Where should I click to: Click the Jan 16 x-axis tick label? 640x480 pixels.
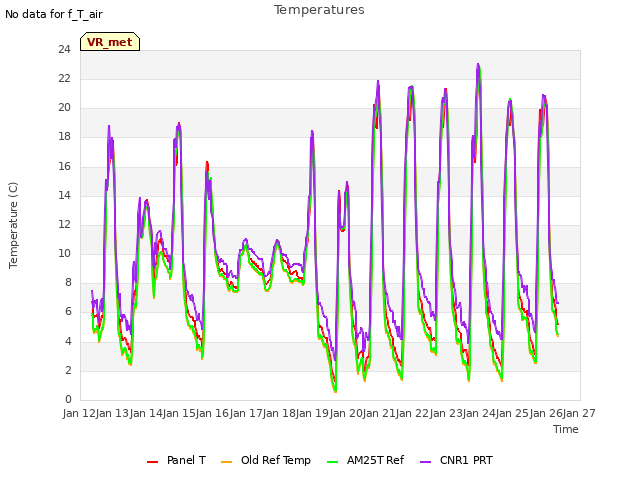(212, 413)
